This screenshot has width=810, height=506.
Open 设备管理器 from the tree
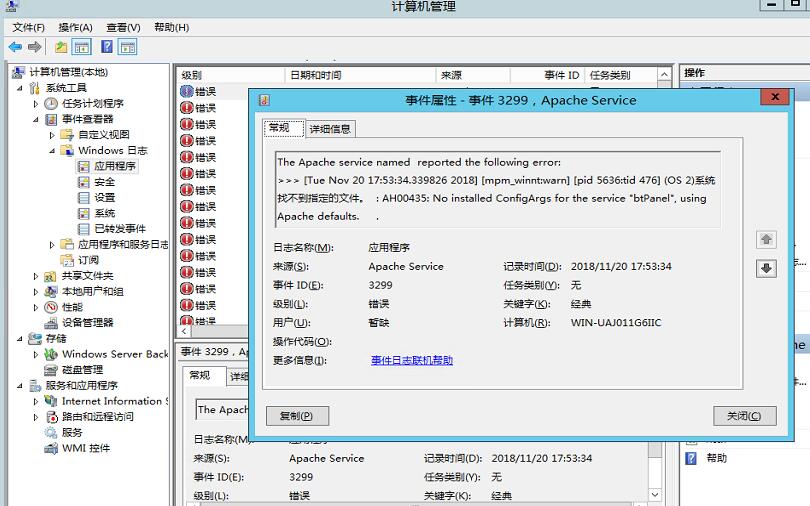(88, 323)
